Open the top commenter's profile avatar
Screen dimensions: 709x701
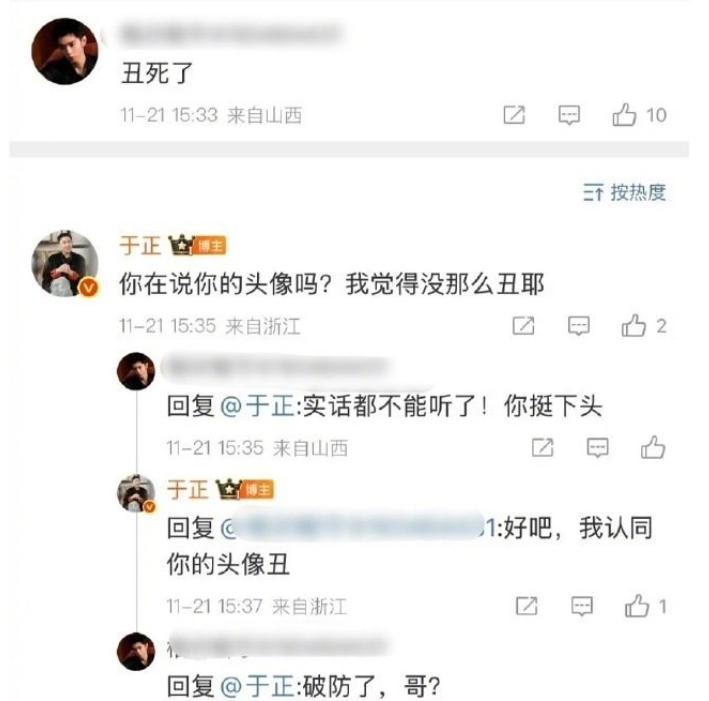point(65,51)
